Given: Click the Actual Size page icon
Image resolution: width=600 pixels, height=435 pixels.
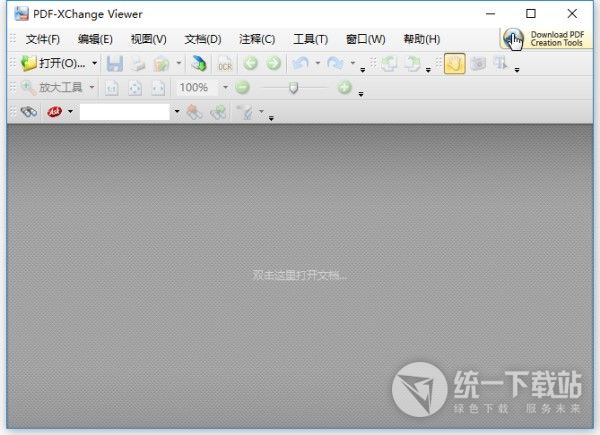Looking at the screenshot, I should click(111, 88).
